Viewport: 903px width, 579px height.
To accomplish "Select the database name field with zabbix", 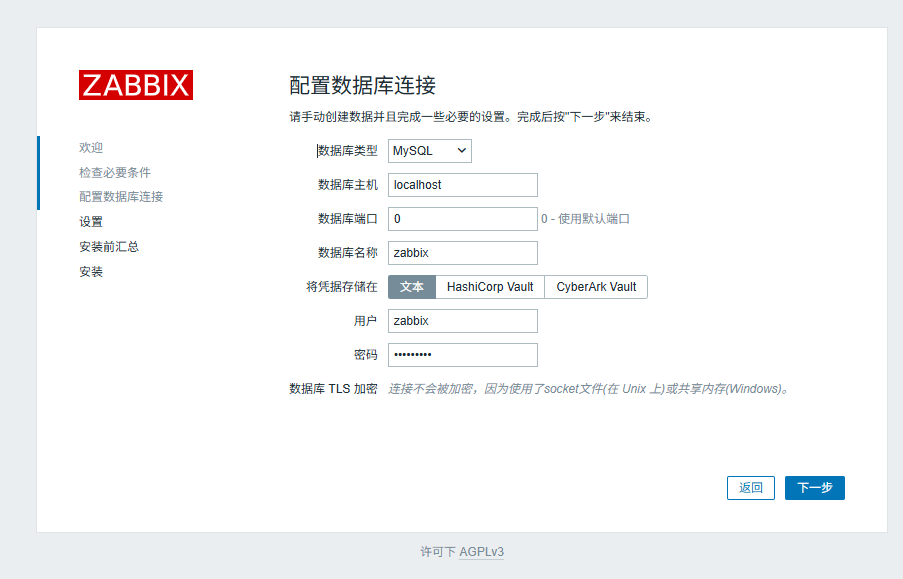I will point(462,253).
